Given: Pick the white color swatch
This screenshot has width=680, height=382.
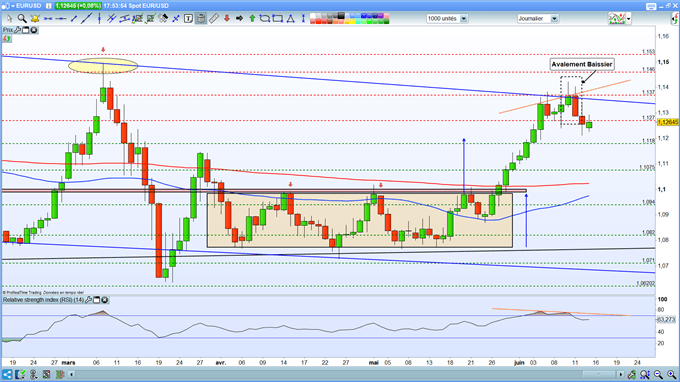Looking at the screenshot, I should coord(313,16).
